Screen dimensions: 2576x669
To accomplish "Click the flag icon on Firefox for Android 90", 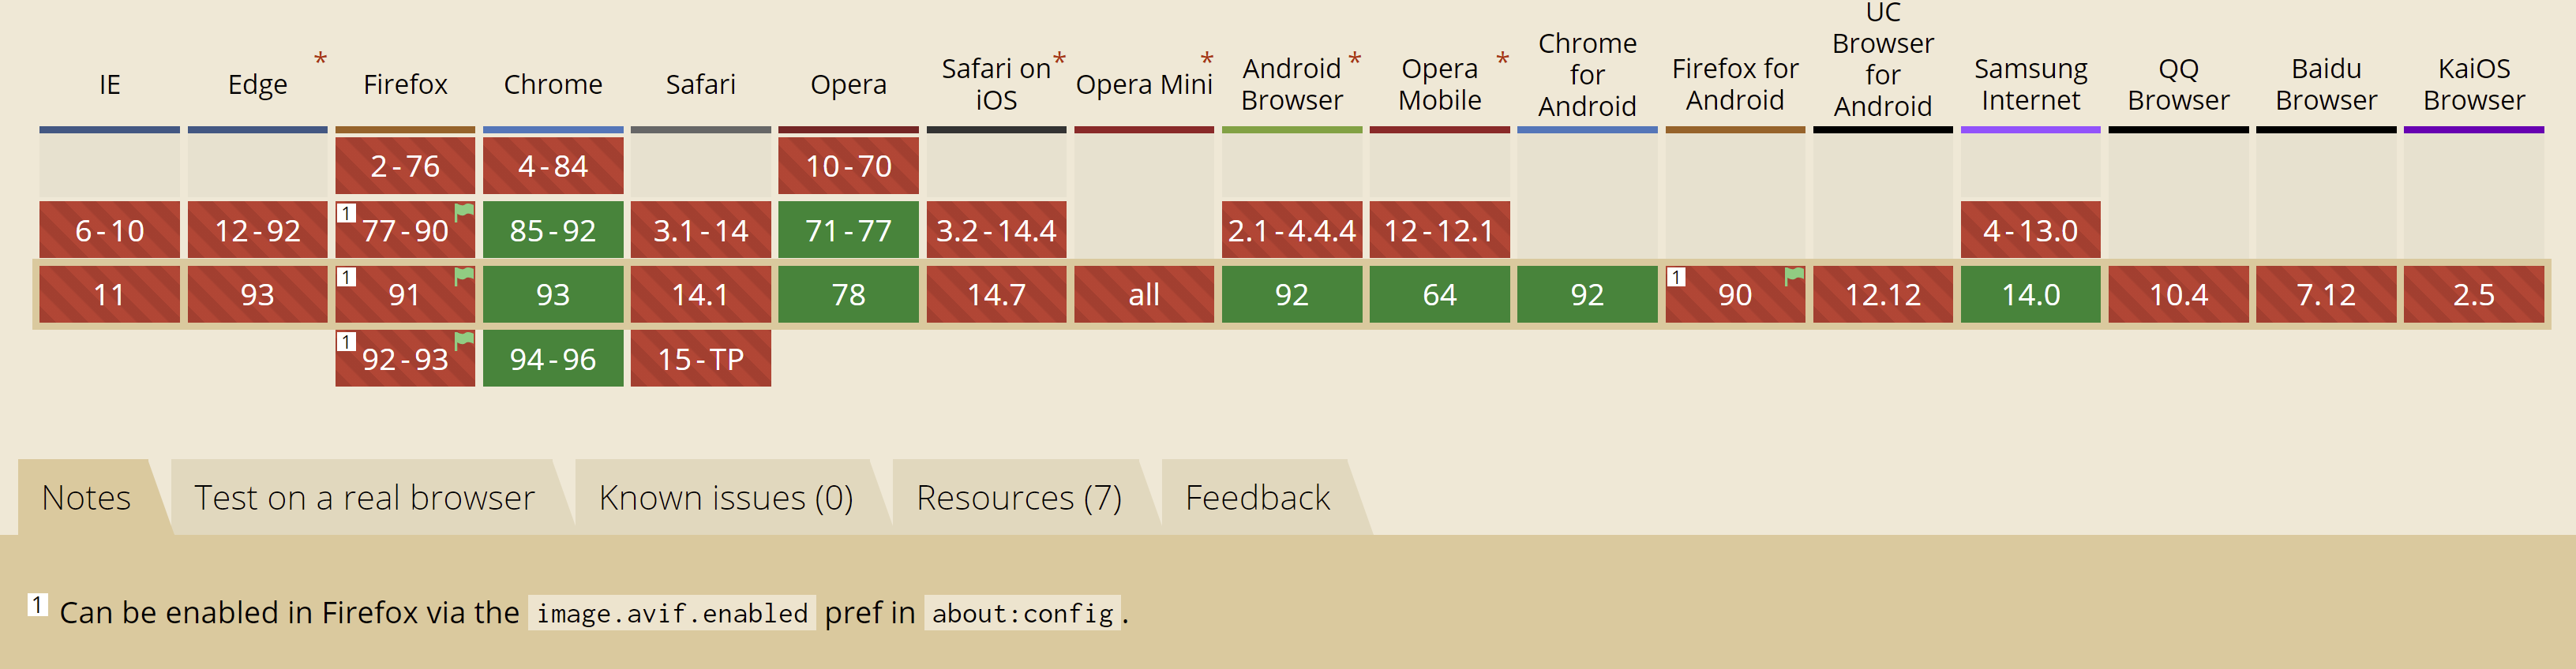I will (x=1794, y=275).
